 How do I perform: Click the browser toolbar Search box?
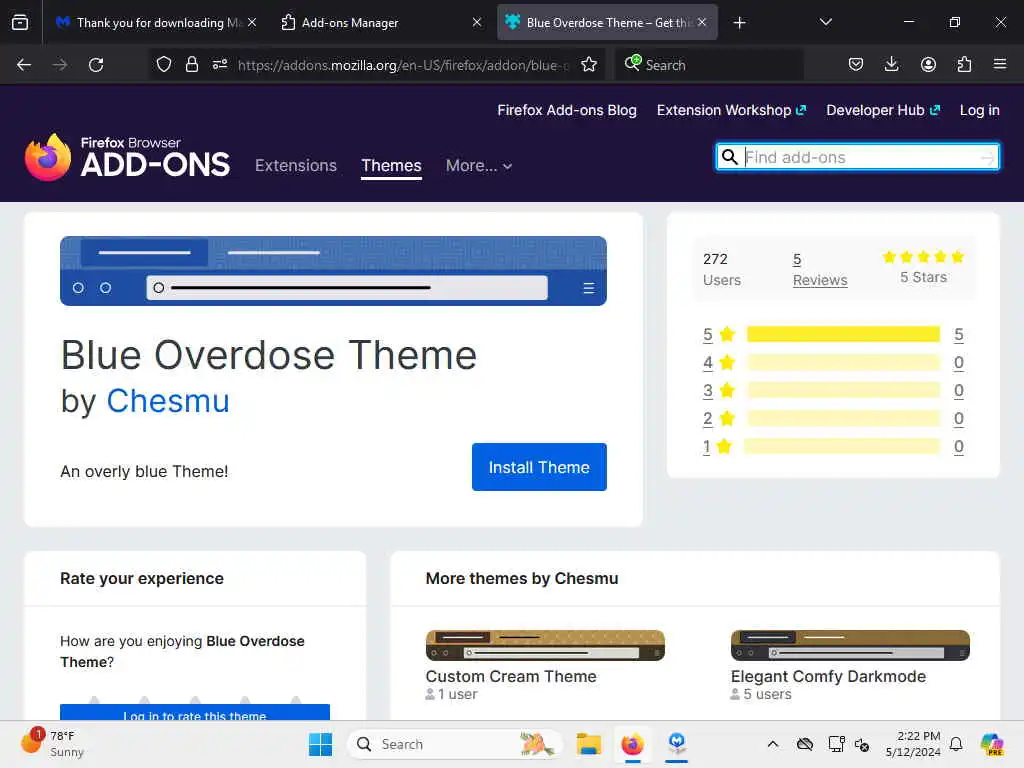[710, 65]
